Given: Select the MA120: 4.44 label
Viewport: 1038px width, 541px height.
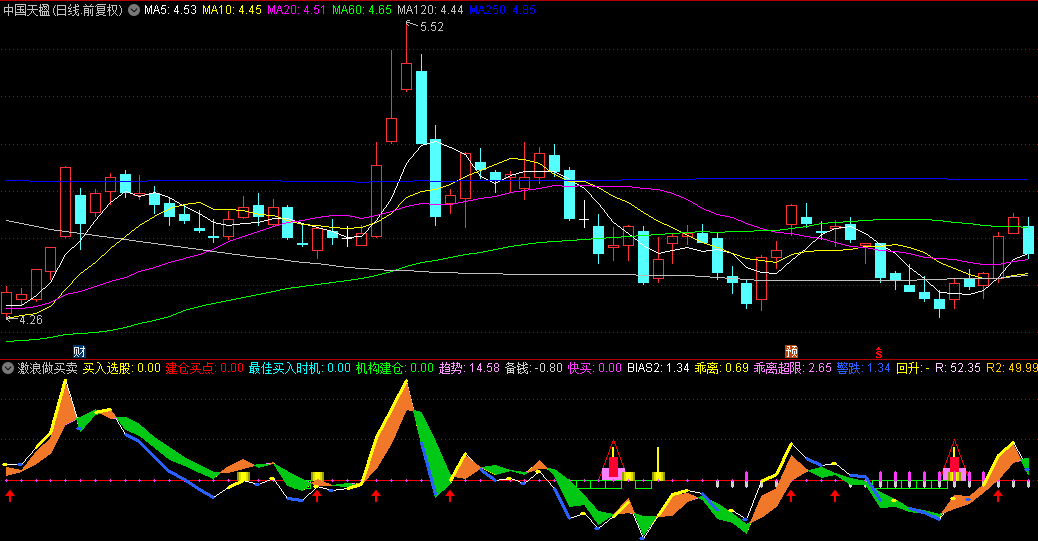Looking at the screenshot, I should 430,10.
